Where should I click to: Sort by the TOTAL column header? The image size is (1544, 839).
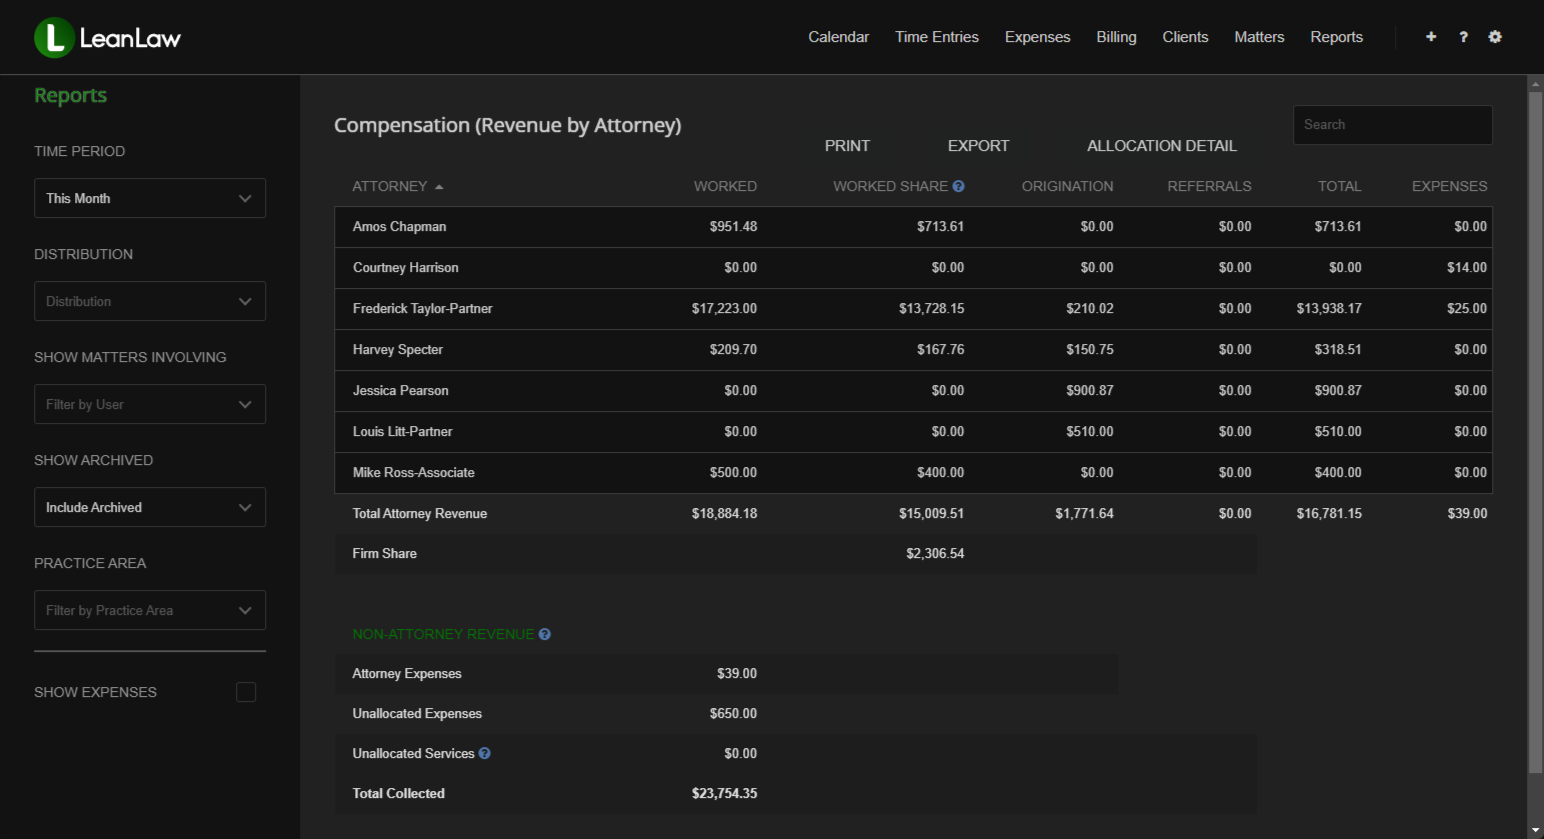point(1339,186)
